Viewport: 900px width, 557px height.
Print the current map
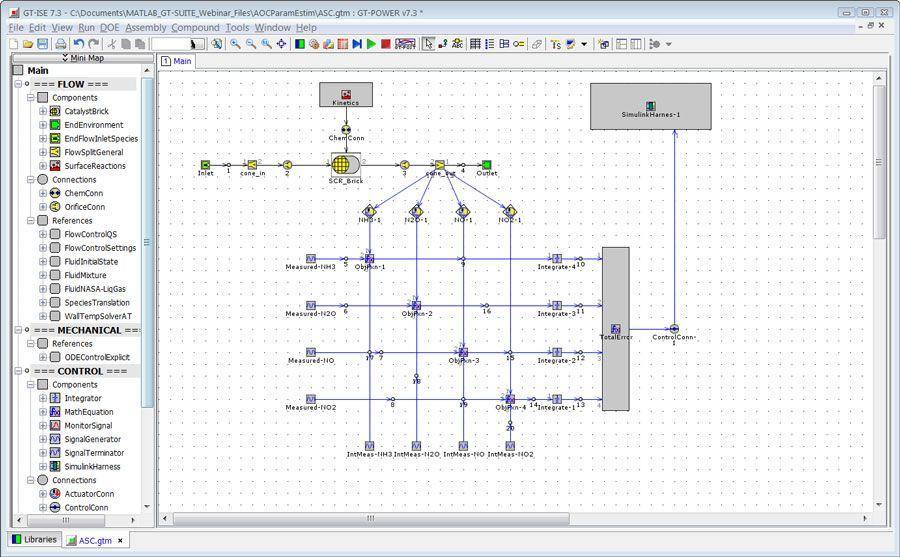point(61,44)
